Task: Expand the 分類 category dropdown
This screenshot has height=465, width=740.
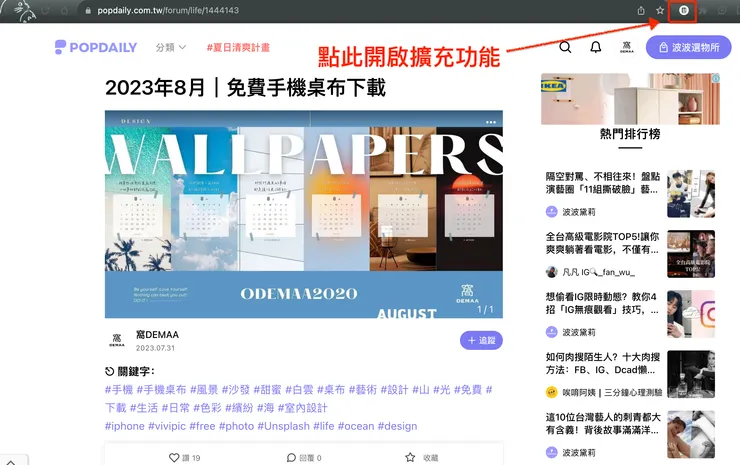Action: point(171,47)
